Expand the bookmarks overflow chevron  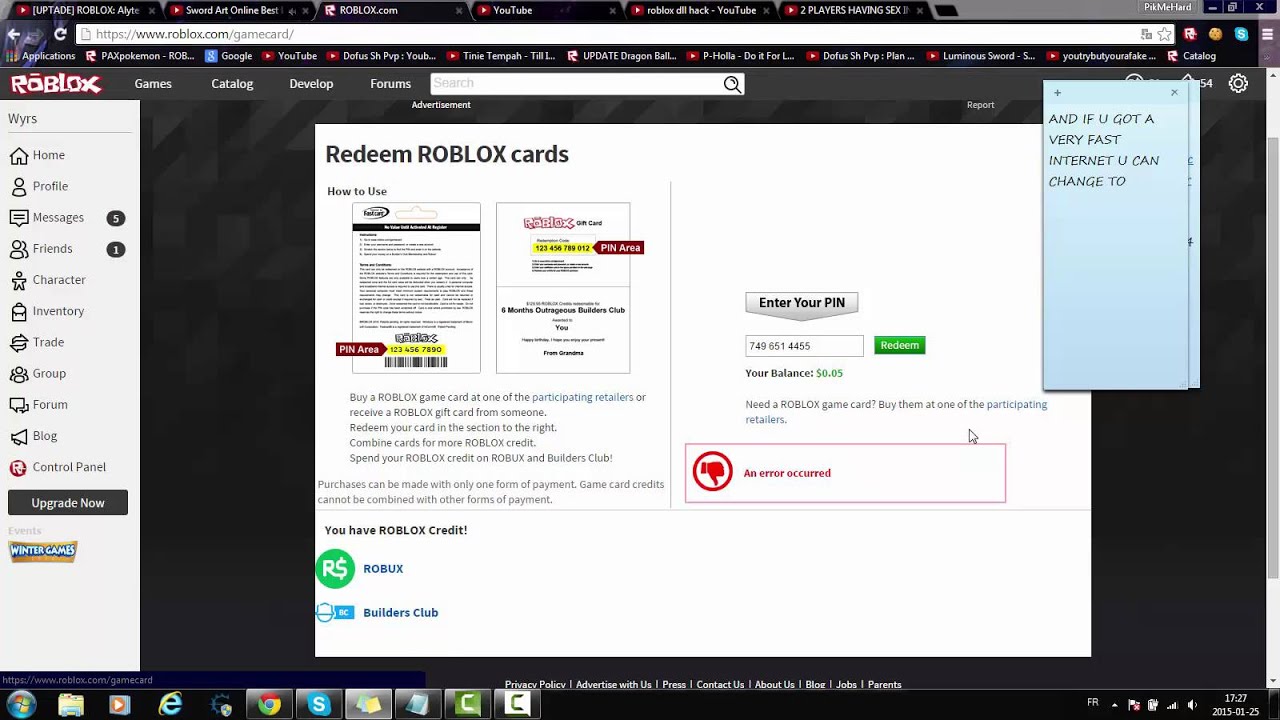pyautogui.click(x=1266, y=56)
